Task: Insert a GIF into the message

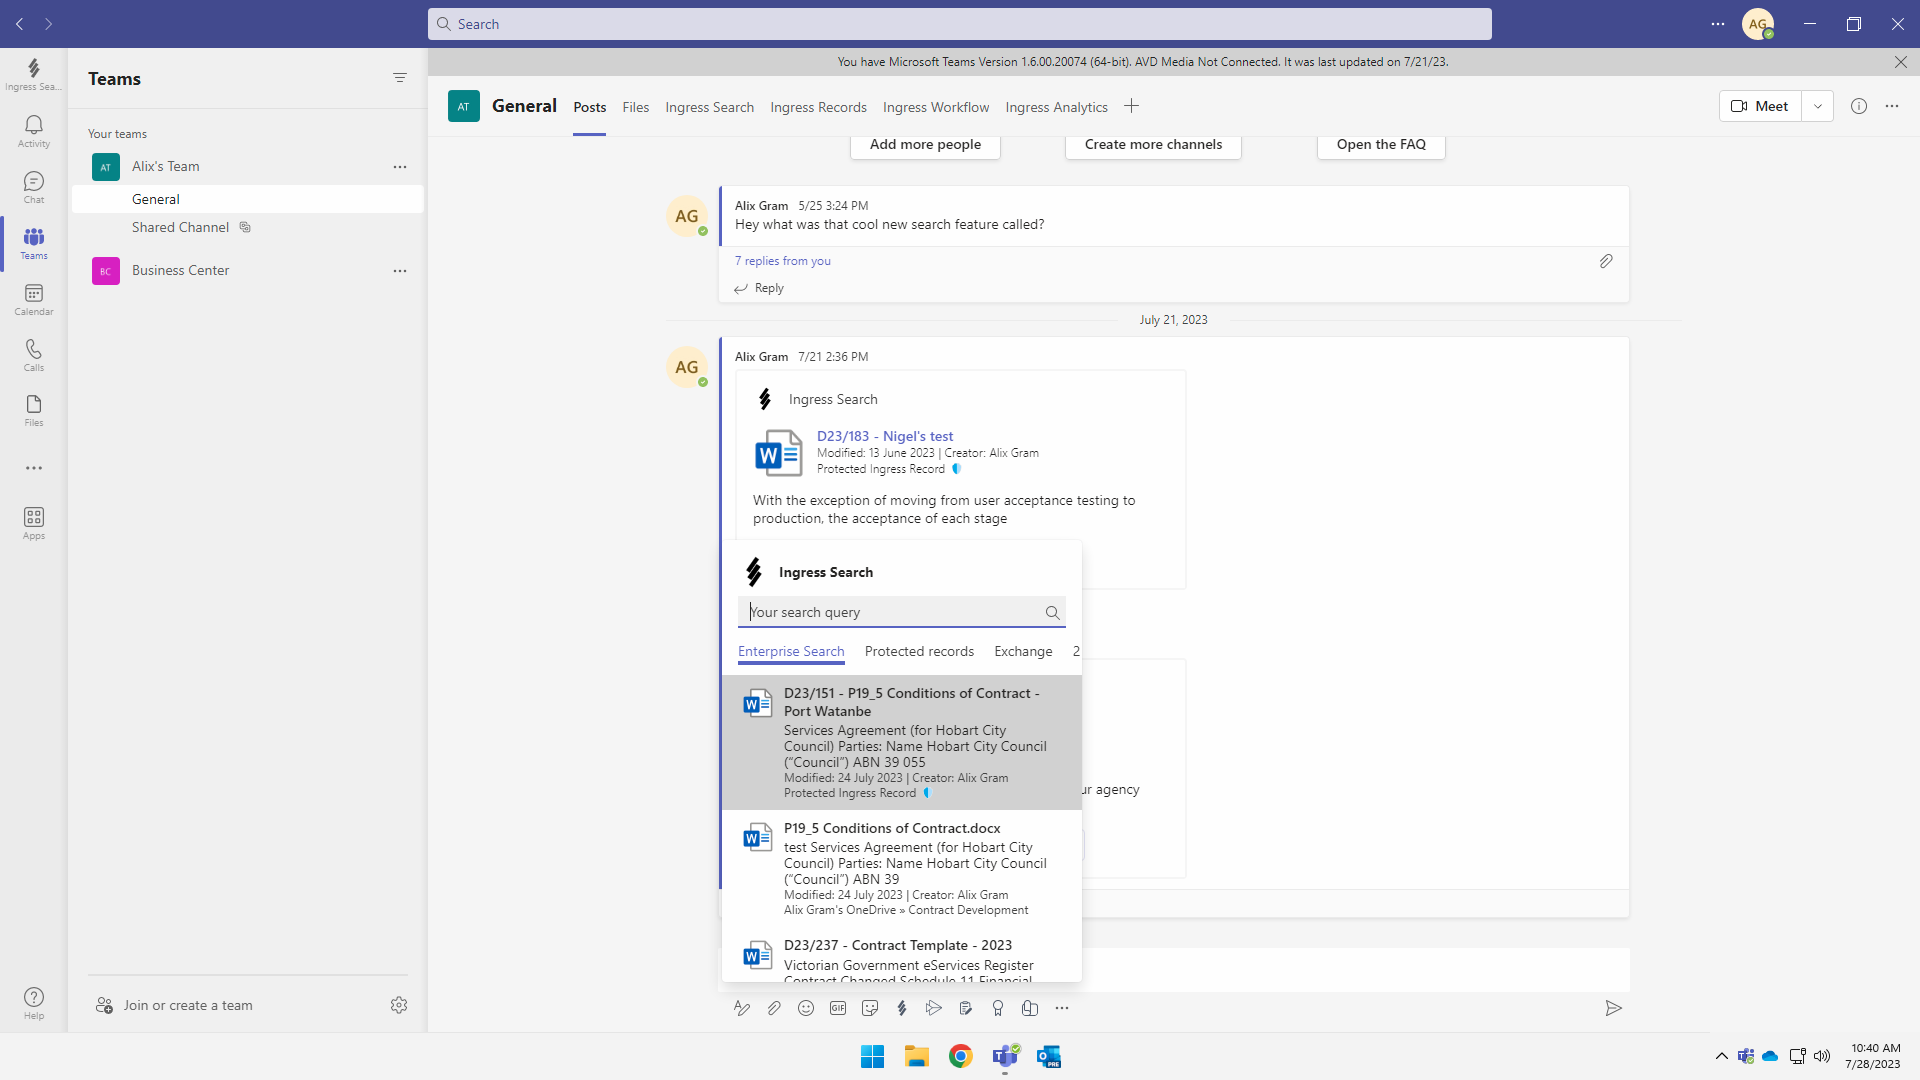Action: point(837,1008)
